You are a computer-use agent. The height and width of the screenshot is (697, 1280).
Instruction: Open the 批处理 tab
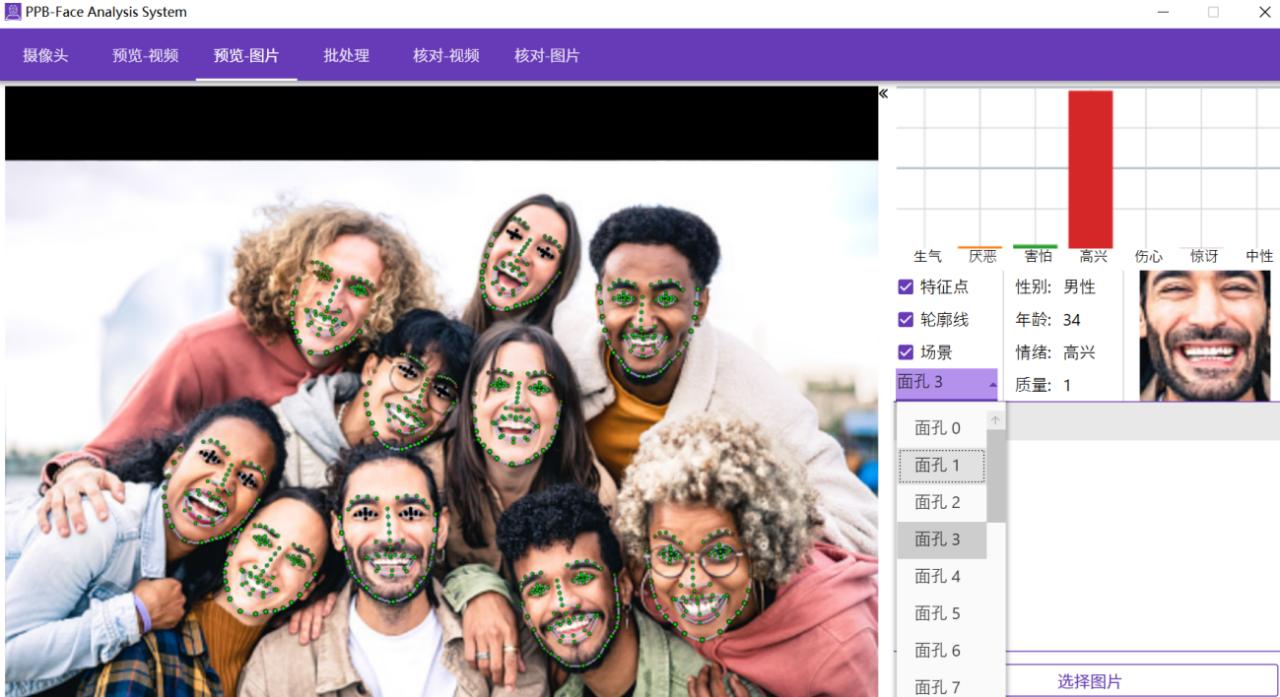(x=346, y=55)
